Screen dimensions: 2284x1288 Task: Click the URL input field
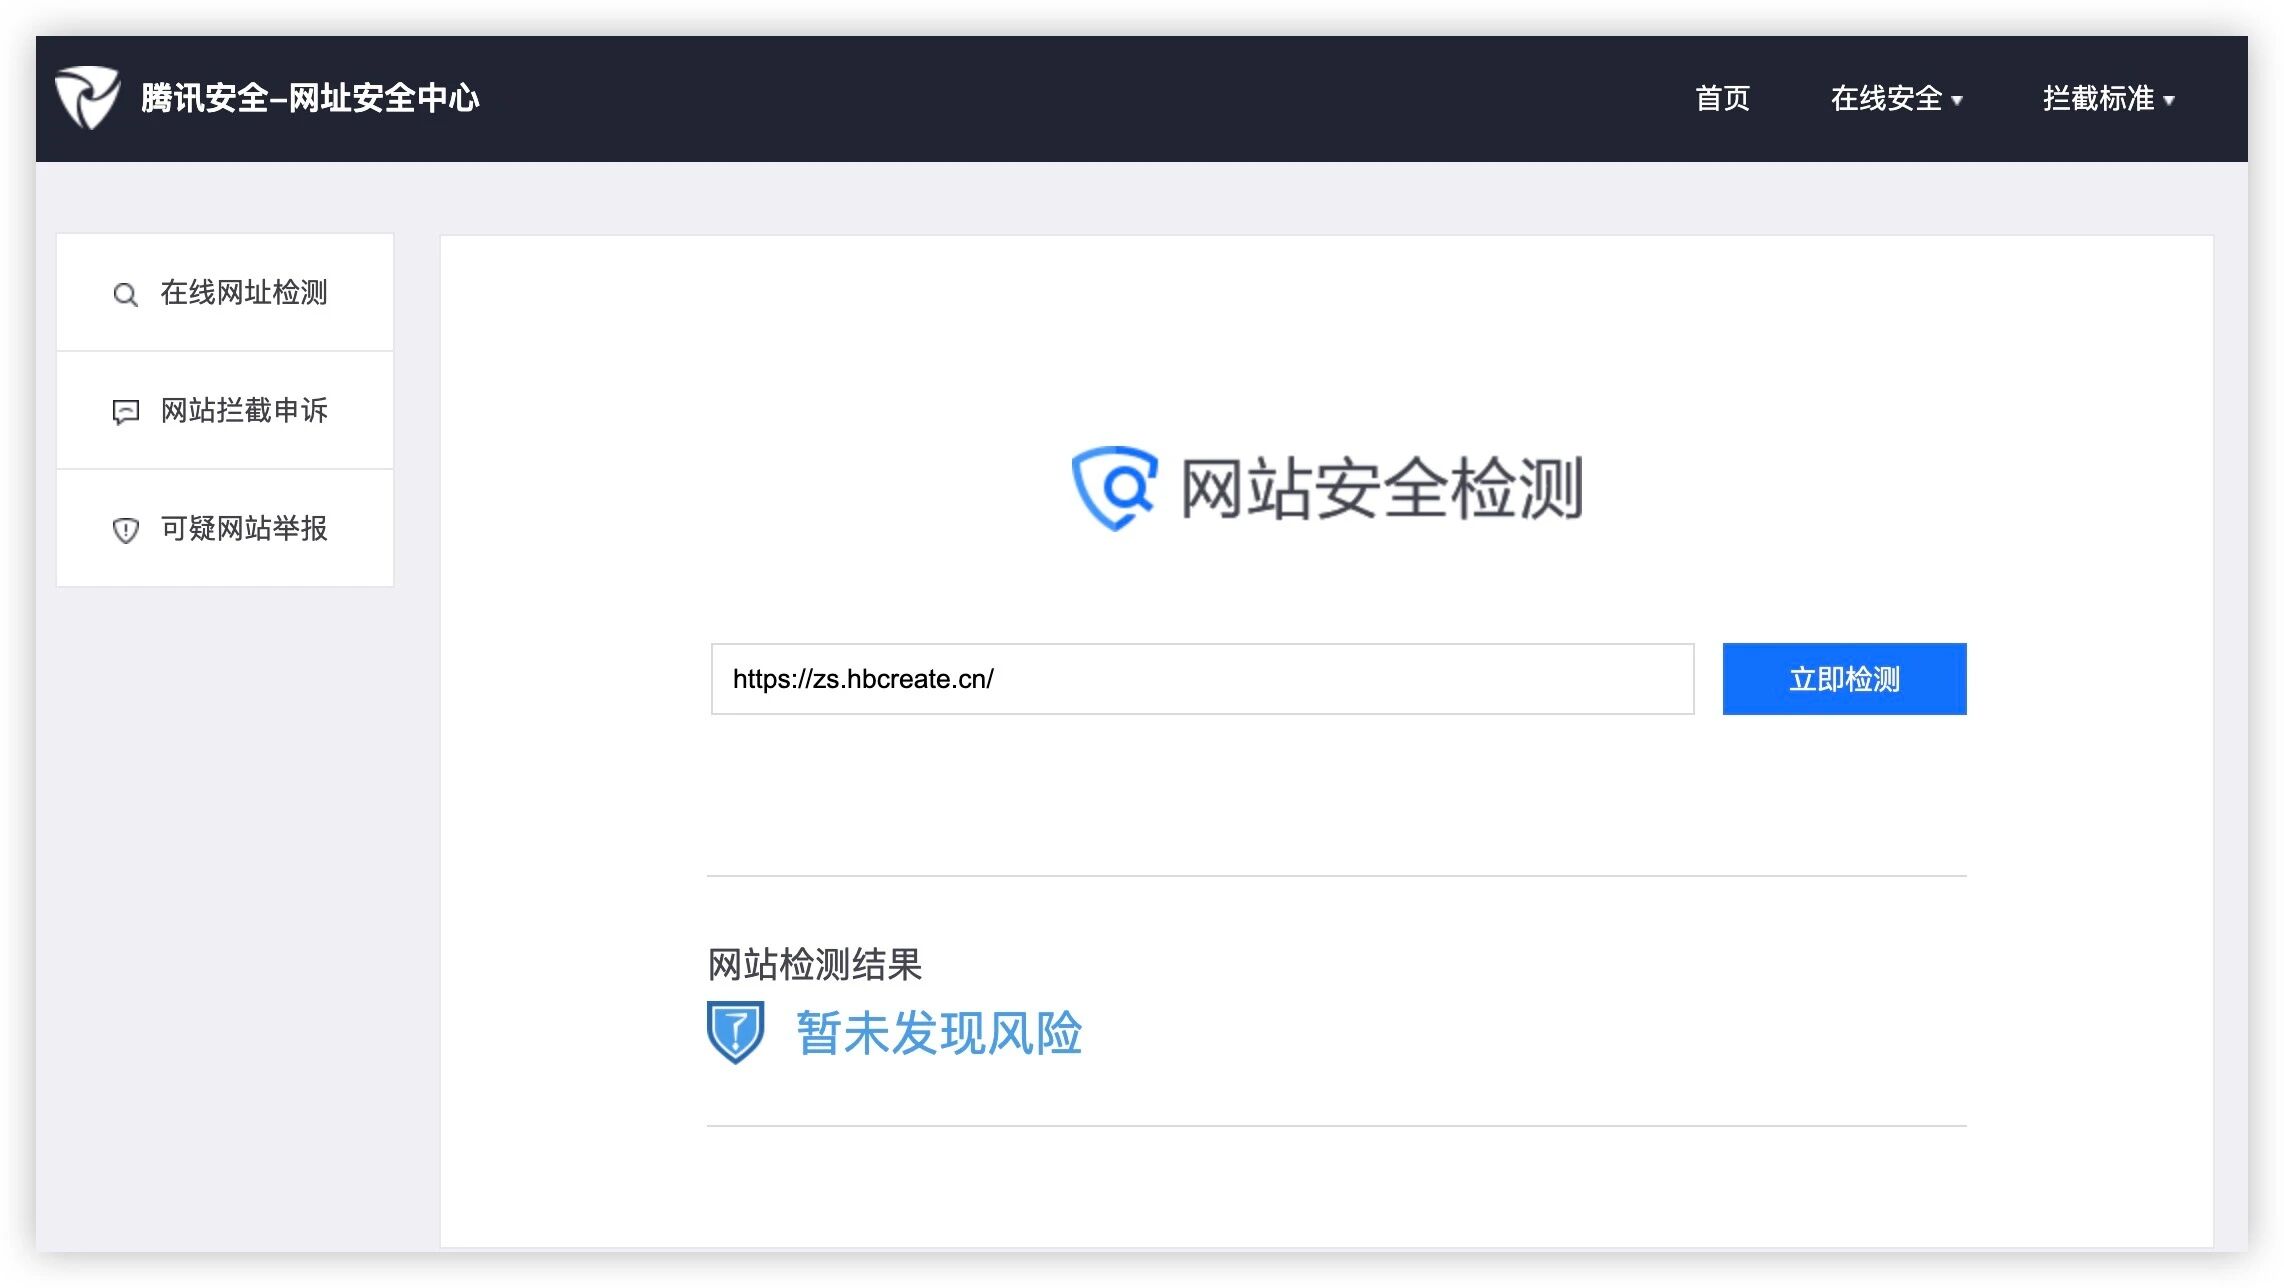(1201, 679)
